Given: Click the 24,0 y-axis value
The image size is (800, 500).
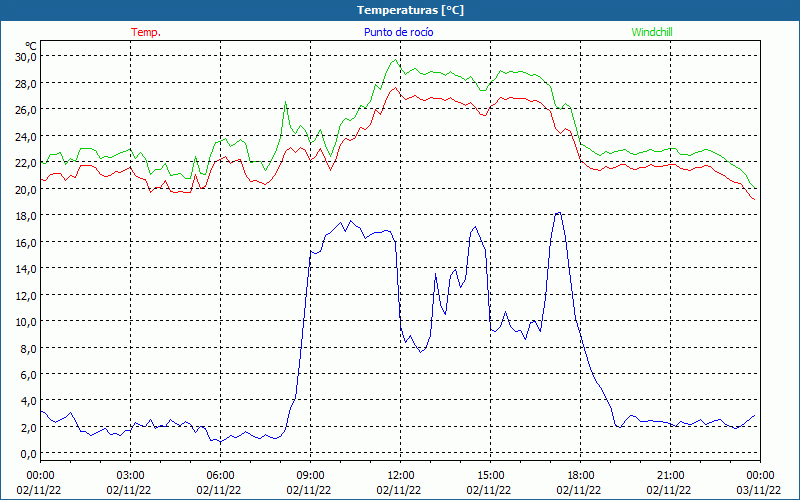Looking at the screenshot, I should (x=26, y=136).
